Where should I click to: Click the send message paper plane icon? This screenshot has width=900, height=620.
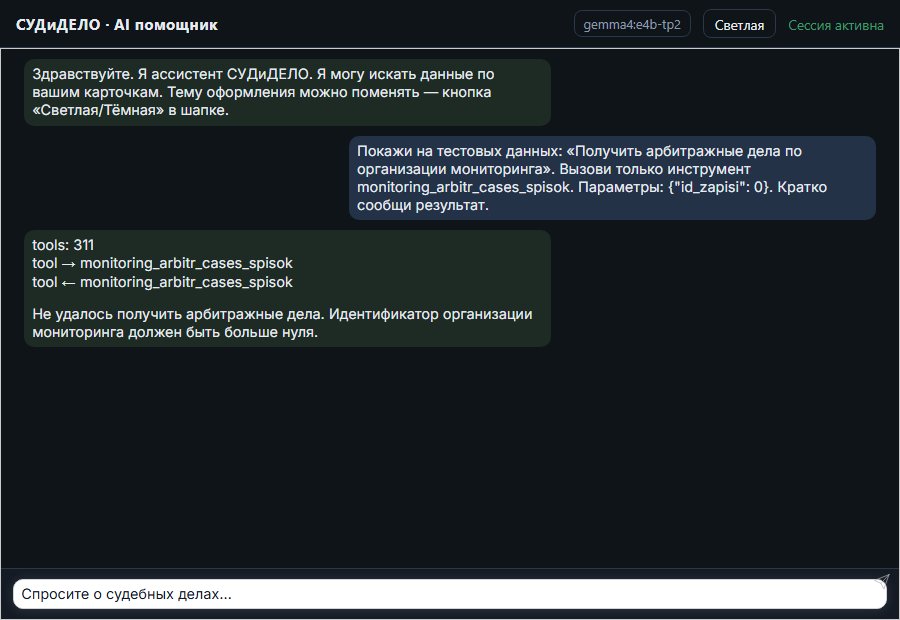pos(882,580)
